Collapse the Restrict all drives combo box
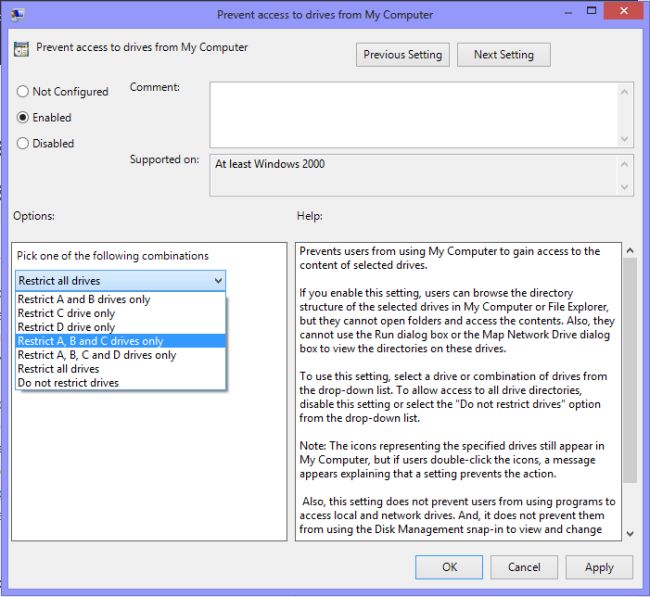The width and height of the screenshot is (650, 597). (x=120, y=281)
